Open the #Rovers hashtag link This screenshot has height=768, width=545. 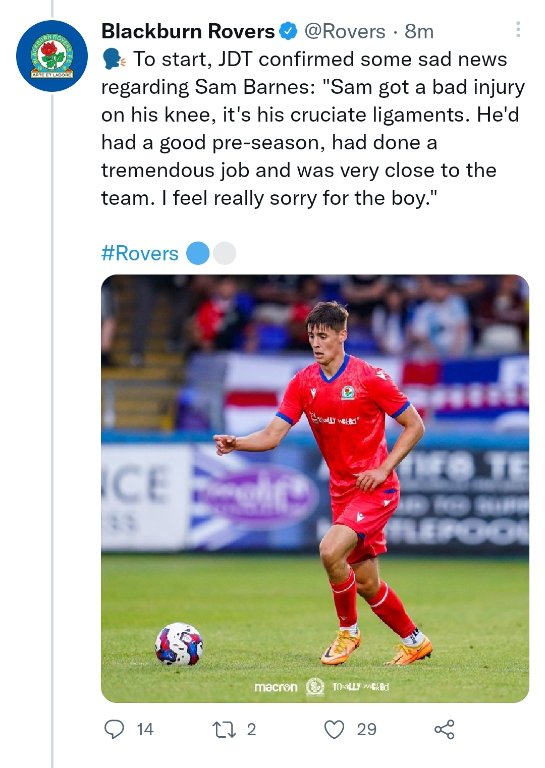pyautogui.click(x=140, y=254)
